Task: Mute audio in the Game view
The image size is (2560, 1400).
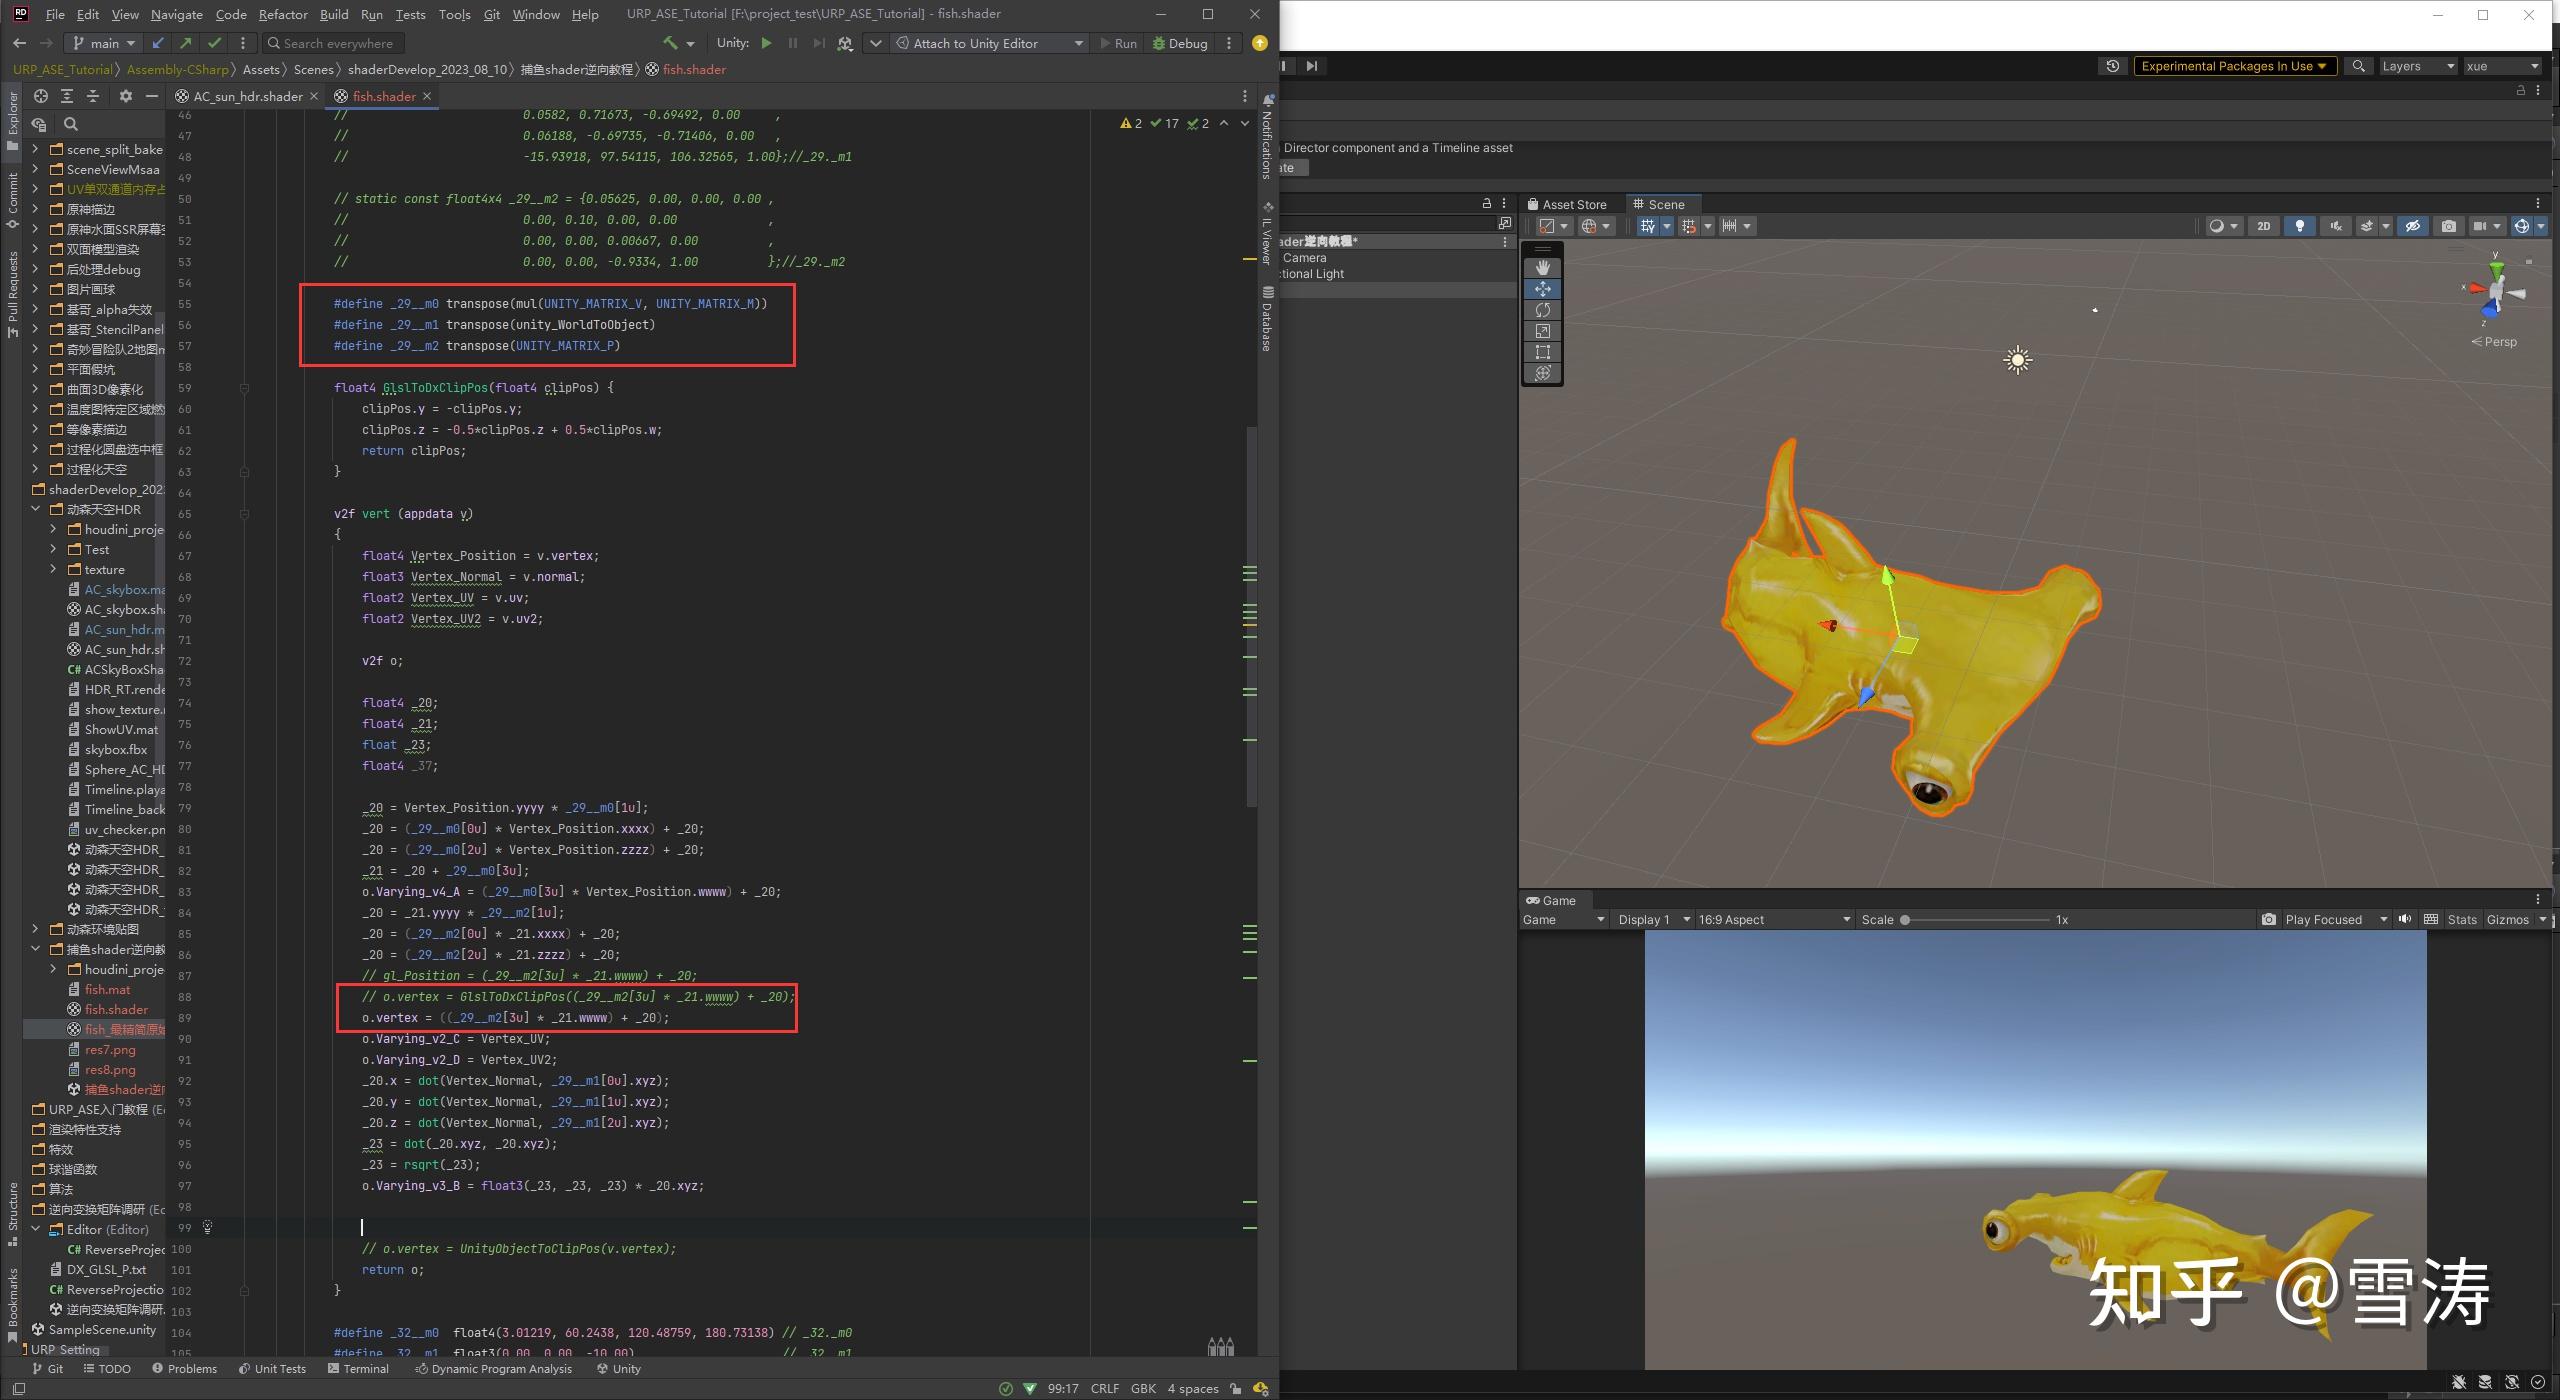Action: pos(2405,919)
